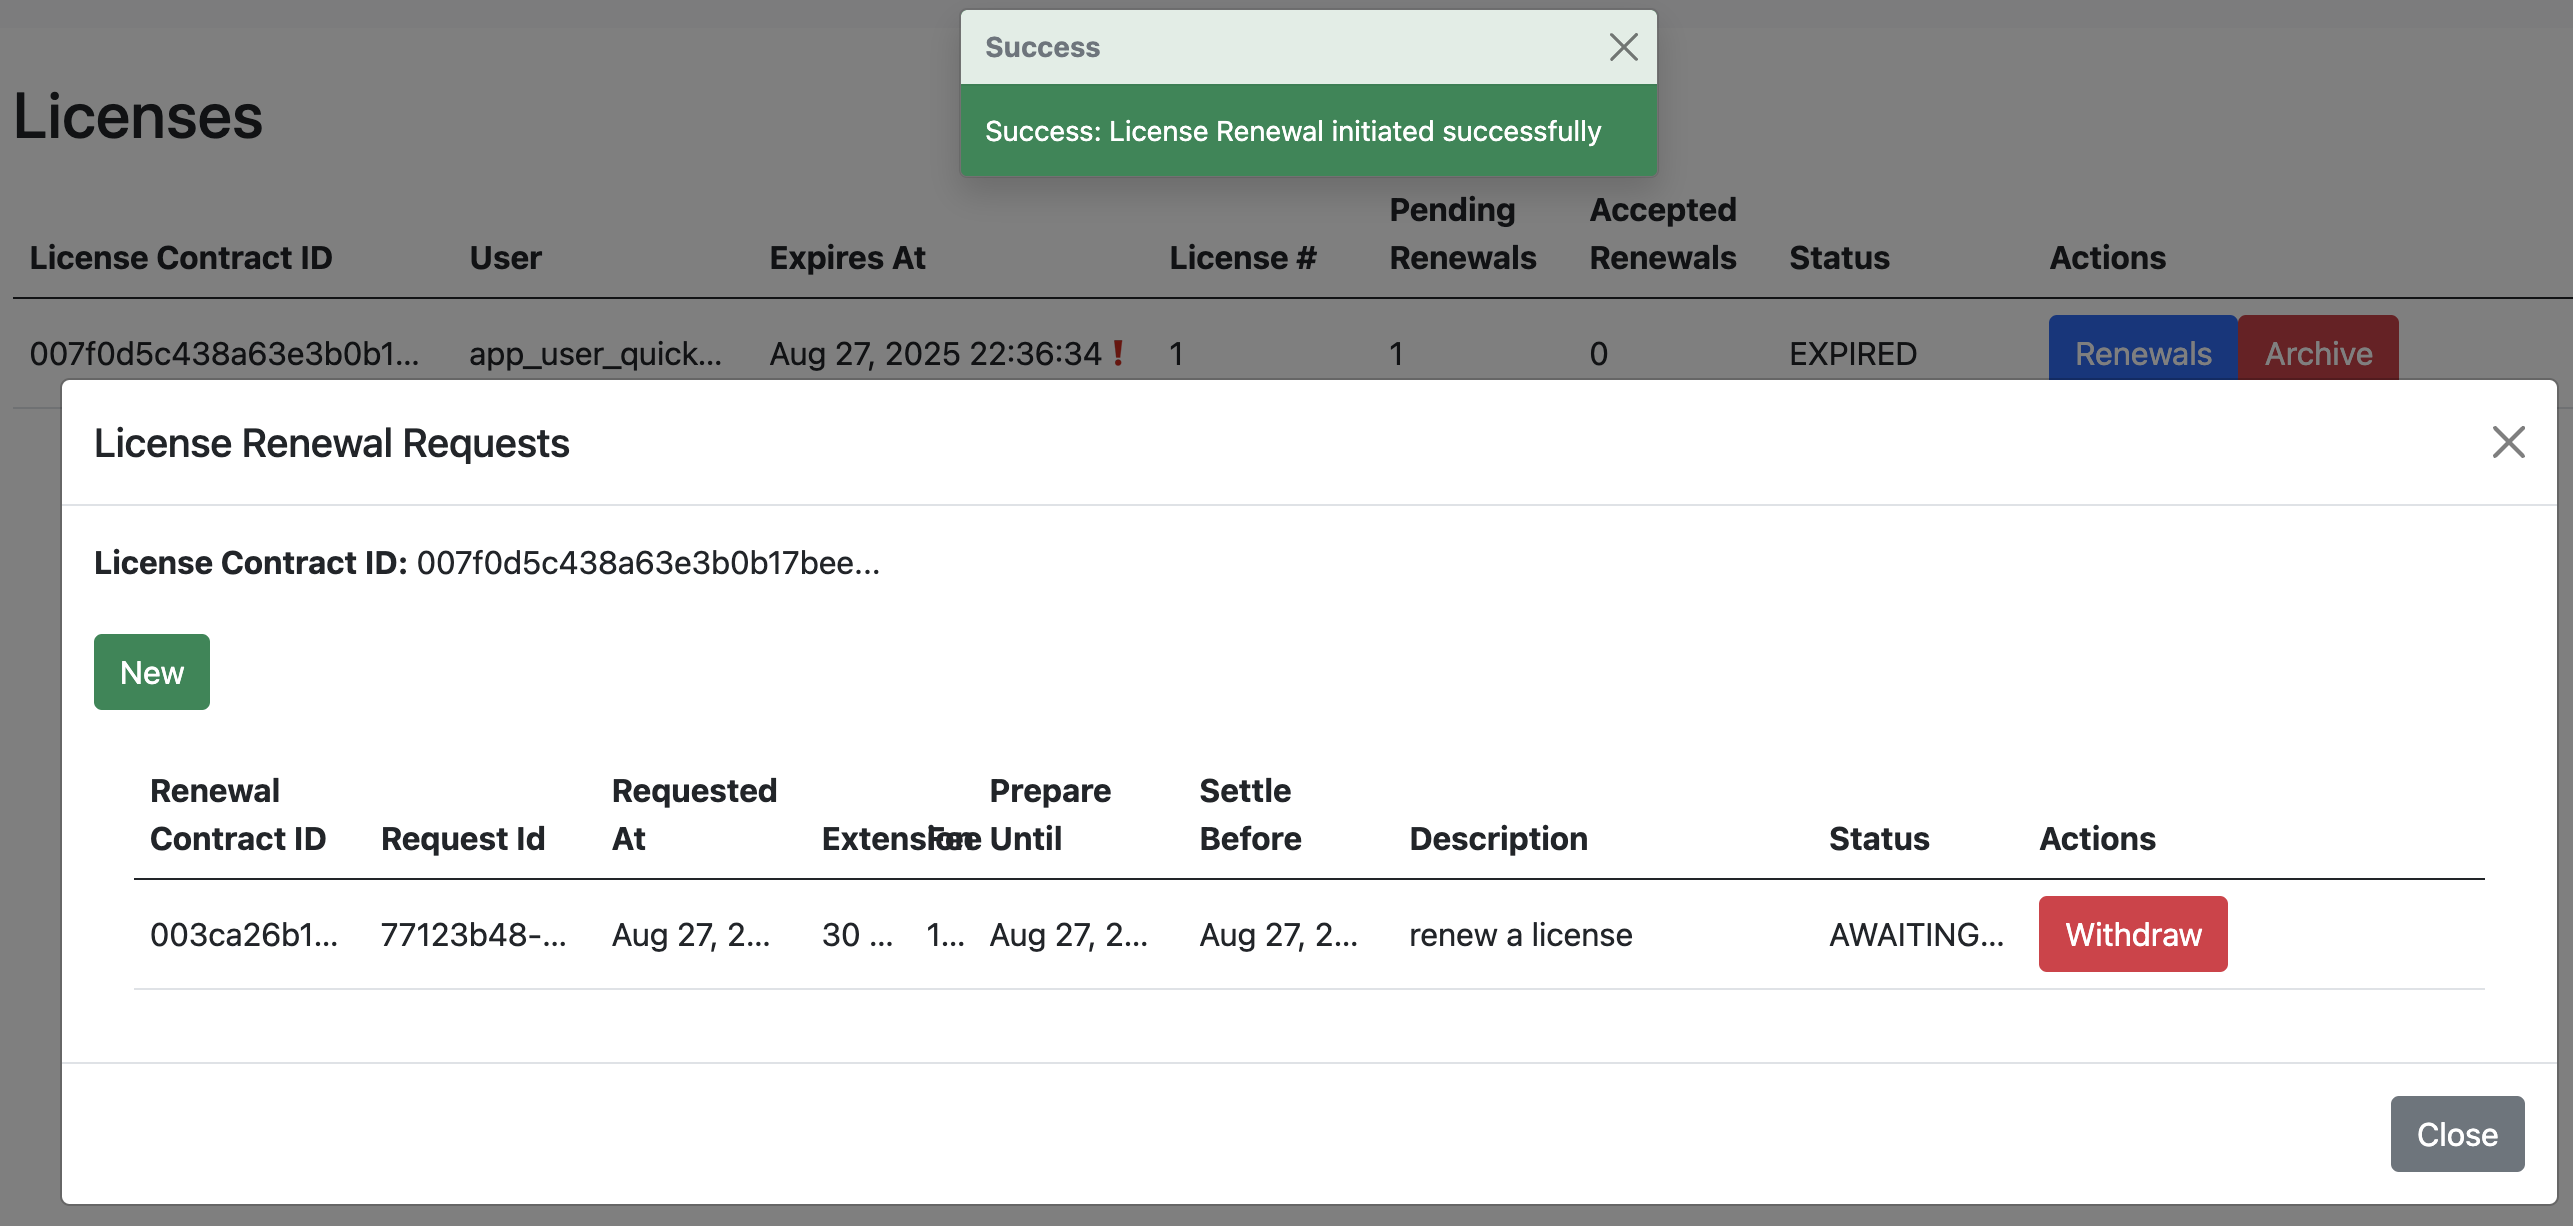This screenshot has height=1226, width=2573.
Task: Click the app_user_quick user cell
Action: [x=595, y=354]
